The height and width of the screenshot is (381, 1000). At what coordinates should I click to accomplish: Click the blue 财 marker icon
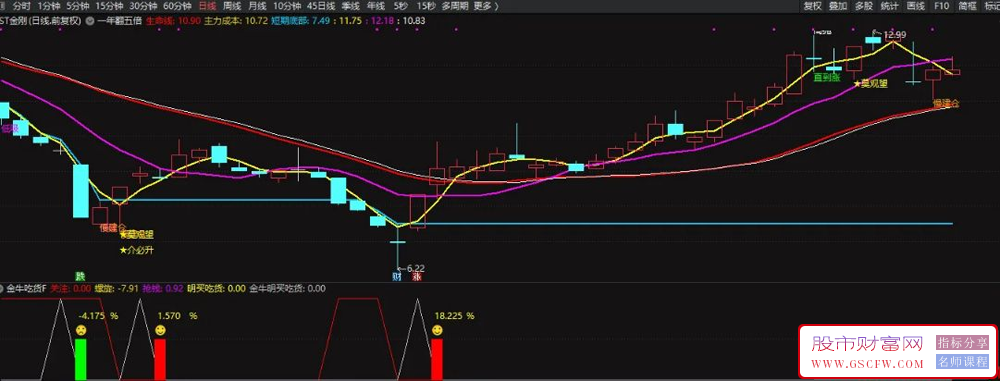click(397, 278)
